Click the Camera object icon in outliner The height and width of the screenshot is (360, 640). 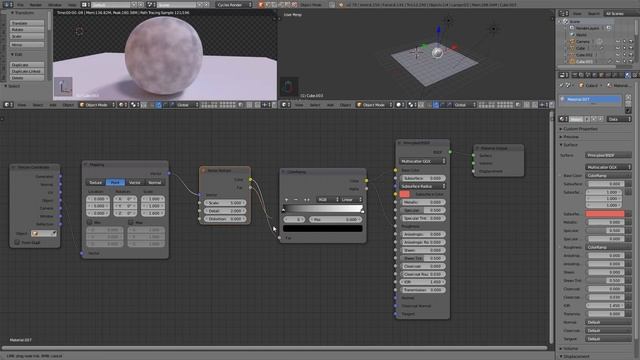click(x=572, y=42)
